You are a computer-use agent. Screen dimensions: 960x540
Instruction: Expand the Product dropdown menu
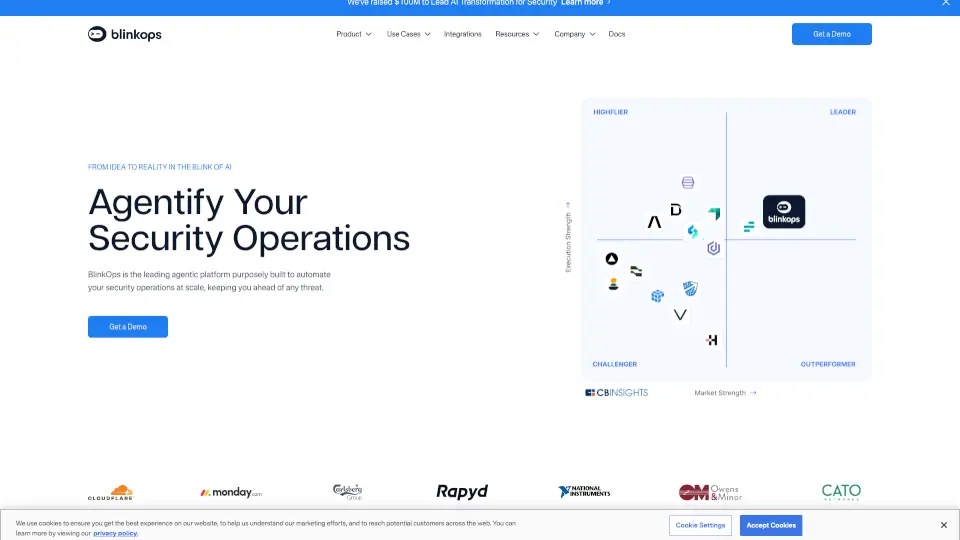354,34
